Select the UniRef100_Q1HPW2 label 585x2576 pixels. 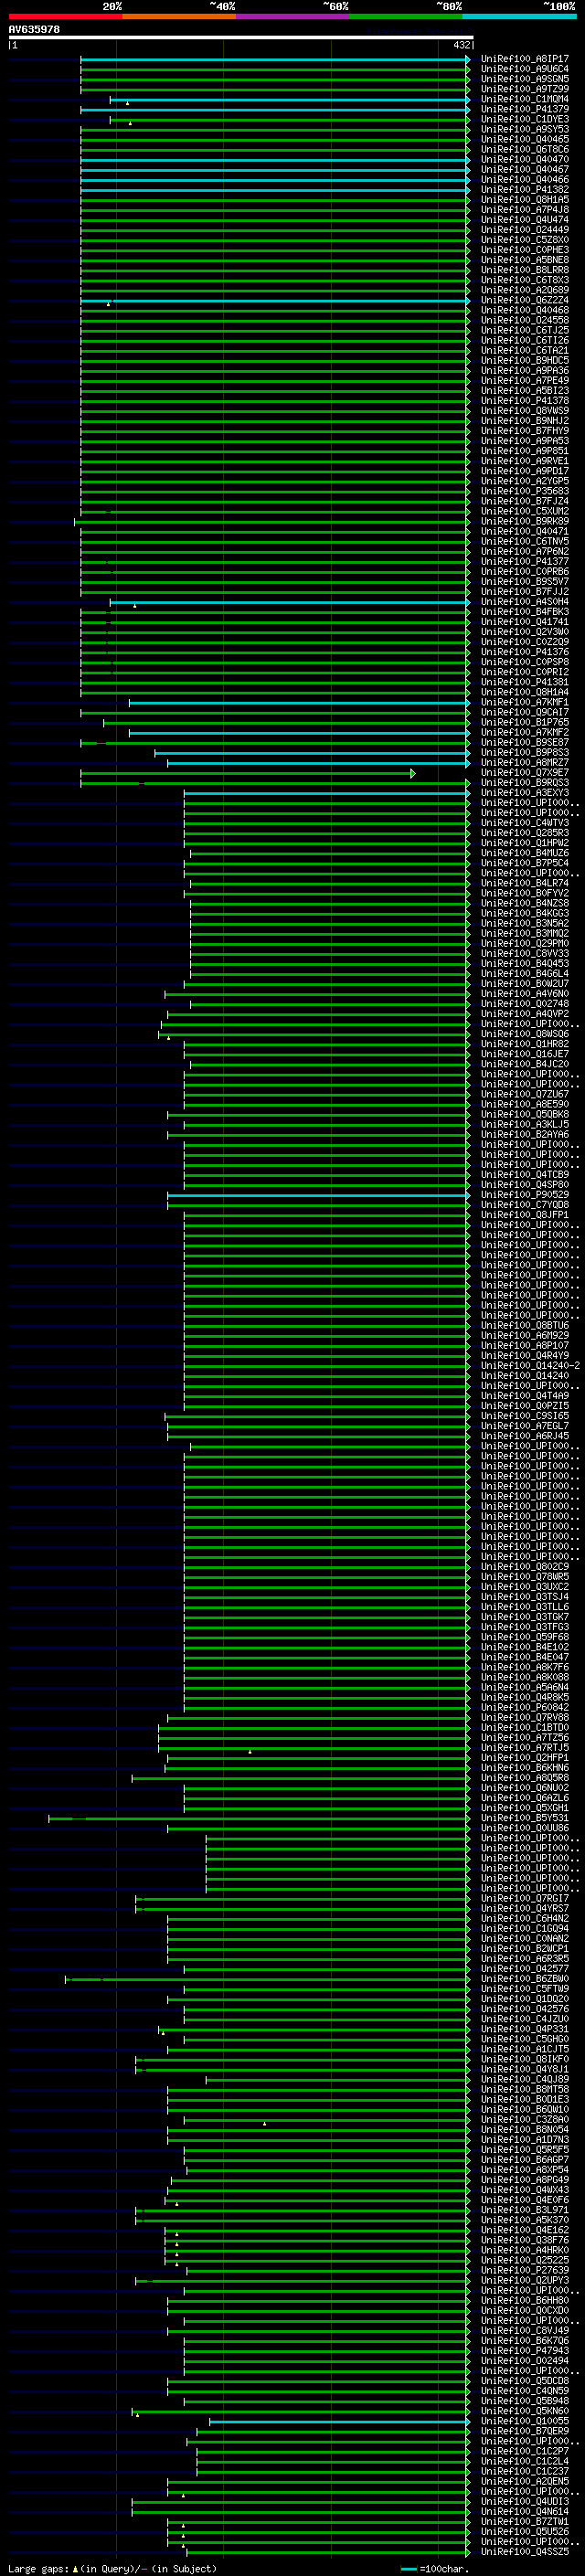(x=524, y=843)
